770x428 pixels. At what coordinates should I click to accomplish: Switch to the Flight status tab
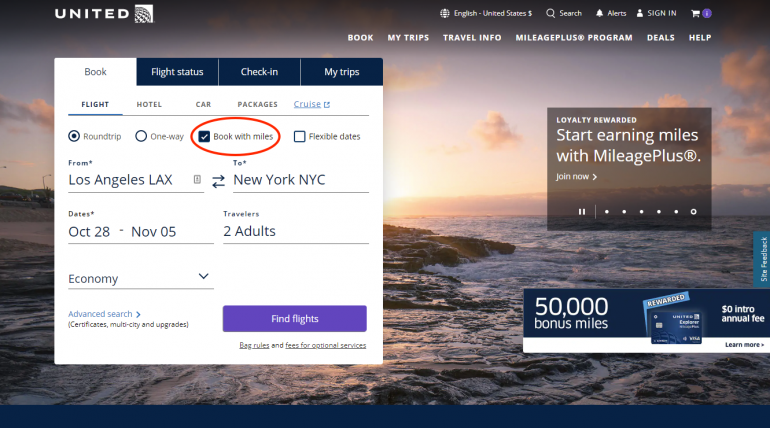tap(177, 72)
